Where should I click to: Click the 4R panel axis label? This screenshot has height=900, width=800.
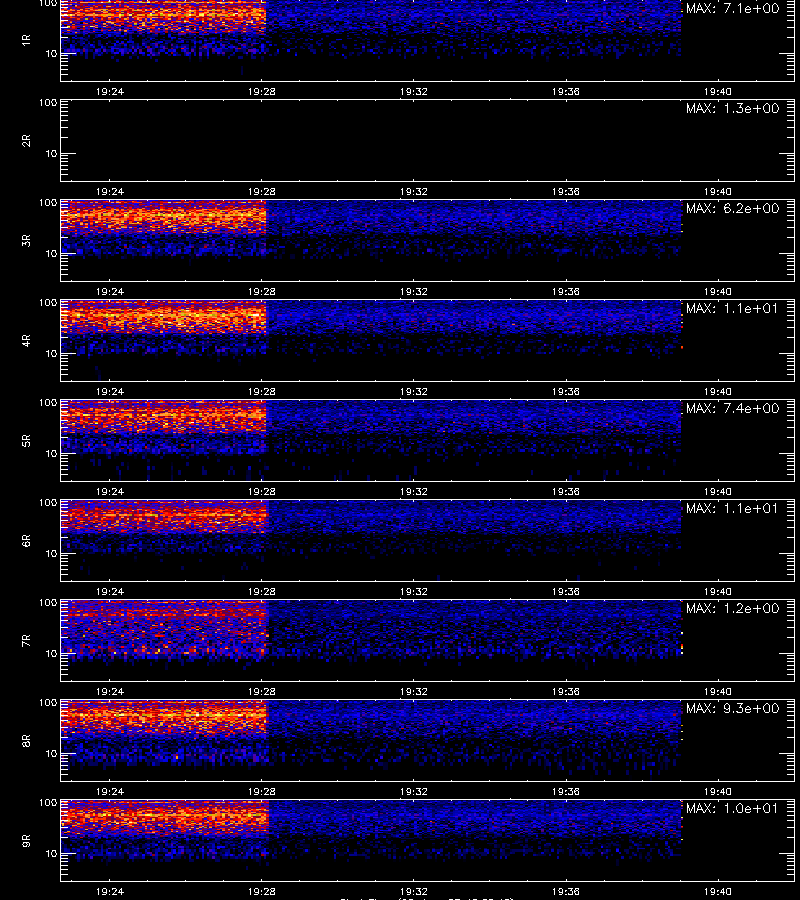[x=26, y=340]
